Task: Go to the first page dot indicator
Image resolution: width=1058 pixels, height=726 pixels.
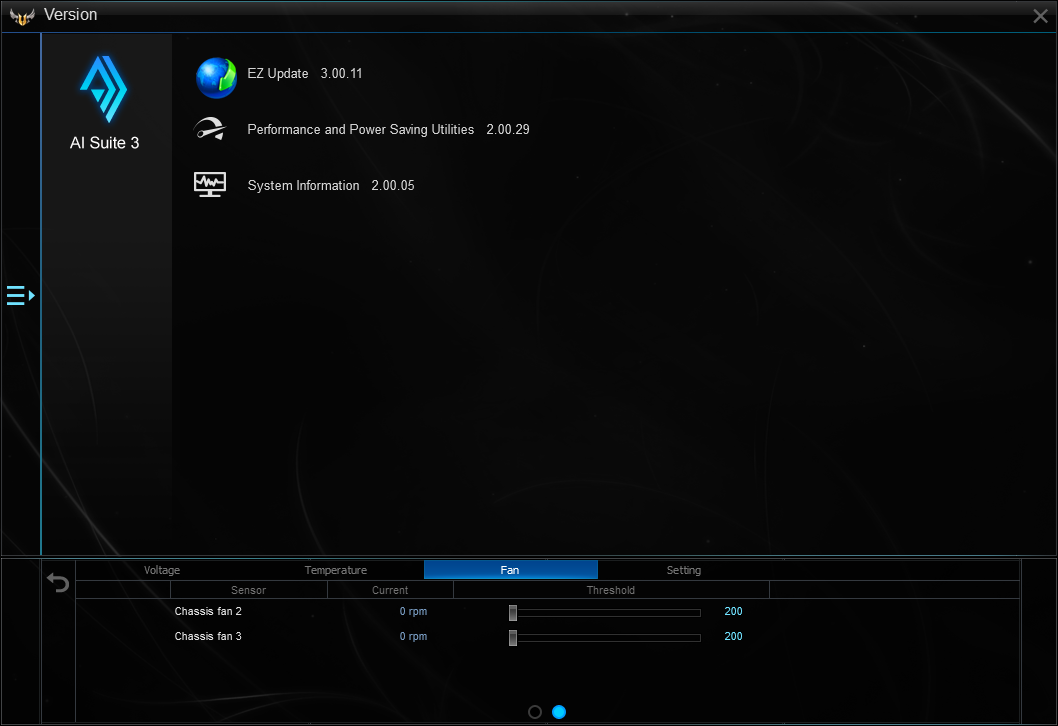Action: pyautogui.click(x=535, y=712)
